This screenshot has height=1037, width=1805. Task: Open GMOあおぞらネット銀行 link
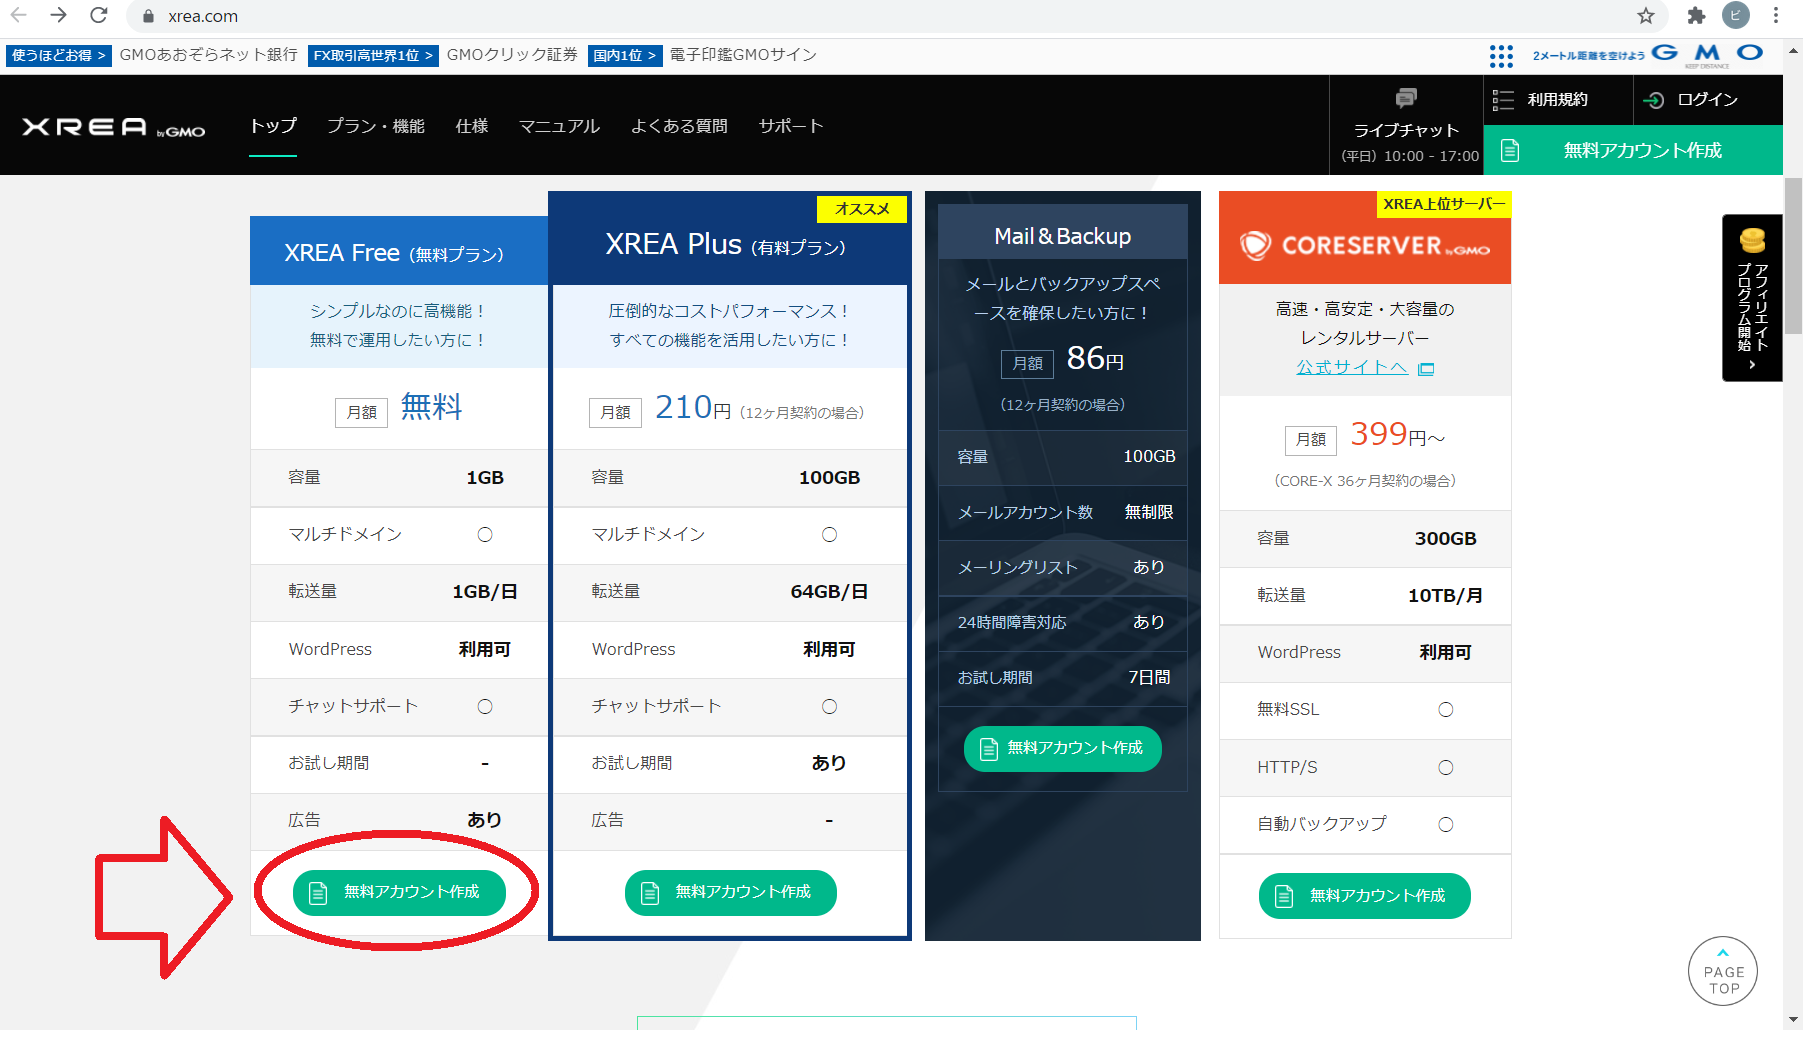[x=208, y=55]
